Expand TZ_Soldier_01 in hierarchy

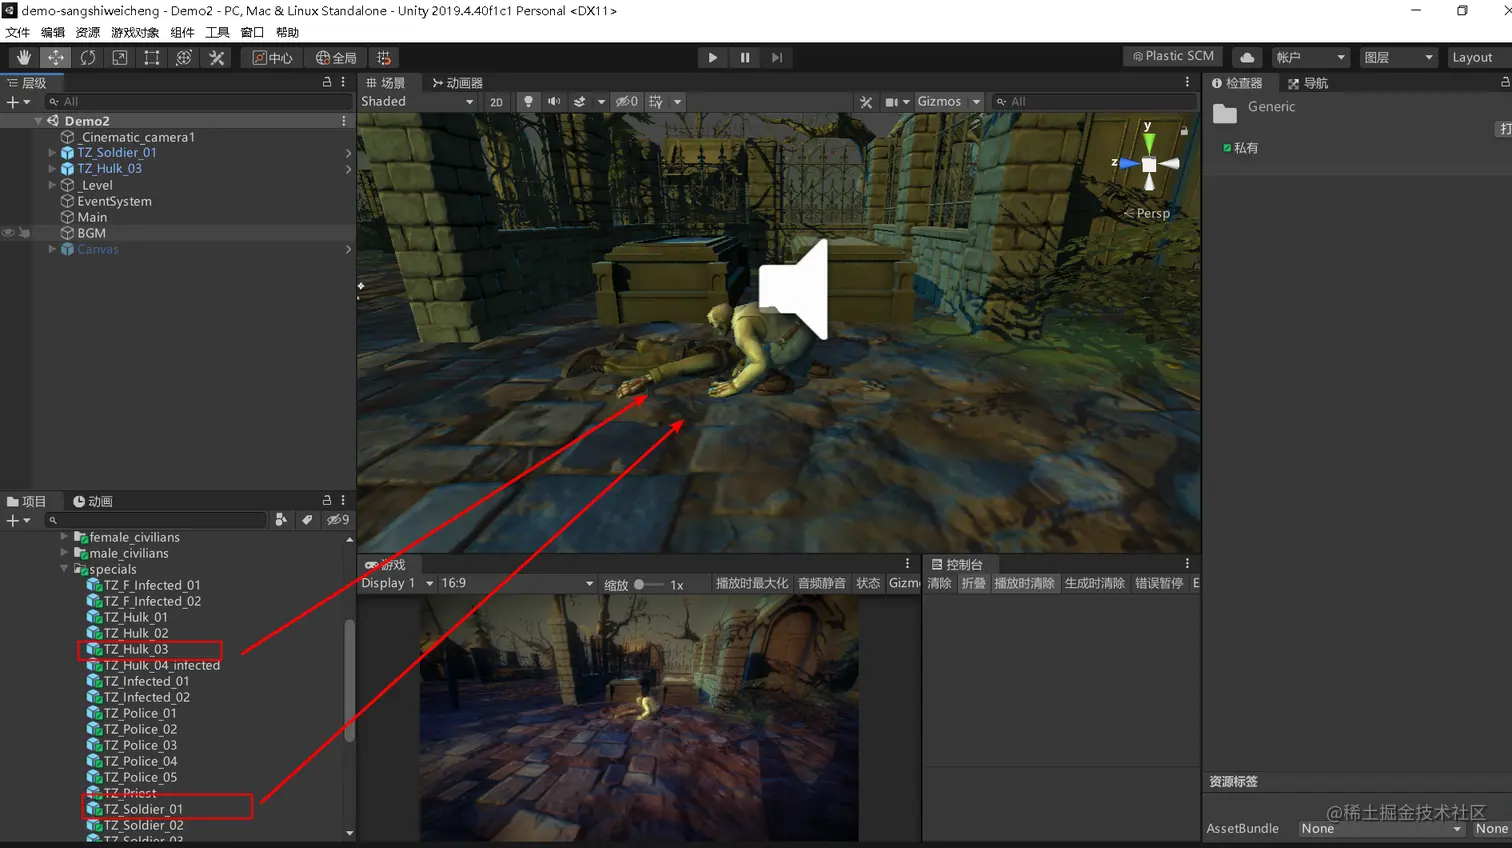[x=52, y=153]
